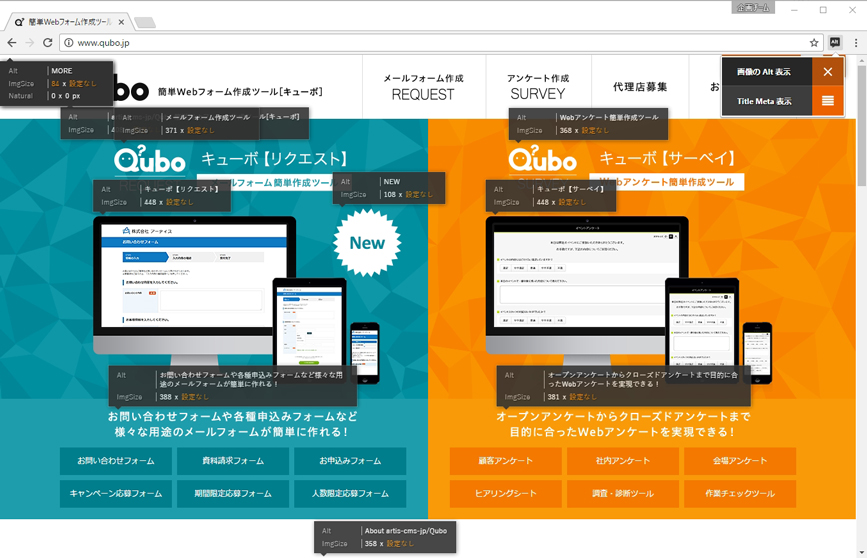
Task: Click the MORE alt info tooltip
Action: pos(56,83)
